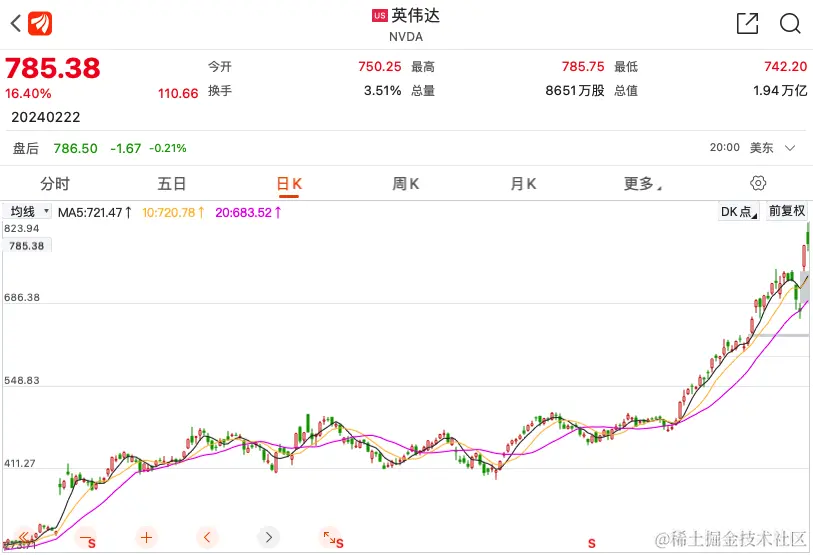
Task: Click the NVDA ticker symbol
Action: coord(405,37)
